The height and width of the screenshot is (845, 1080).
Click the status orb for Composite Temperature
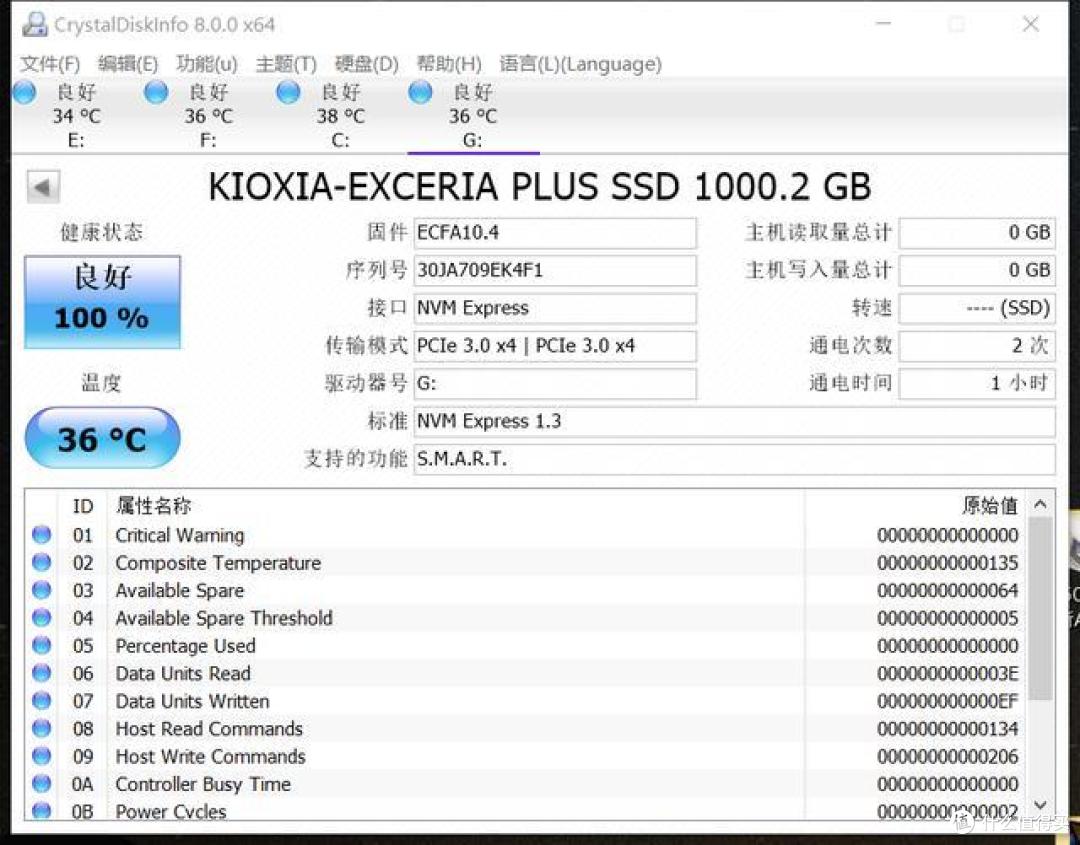point(42,563)
